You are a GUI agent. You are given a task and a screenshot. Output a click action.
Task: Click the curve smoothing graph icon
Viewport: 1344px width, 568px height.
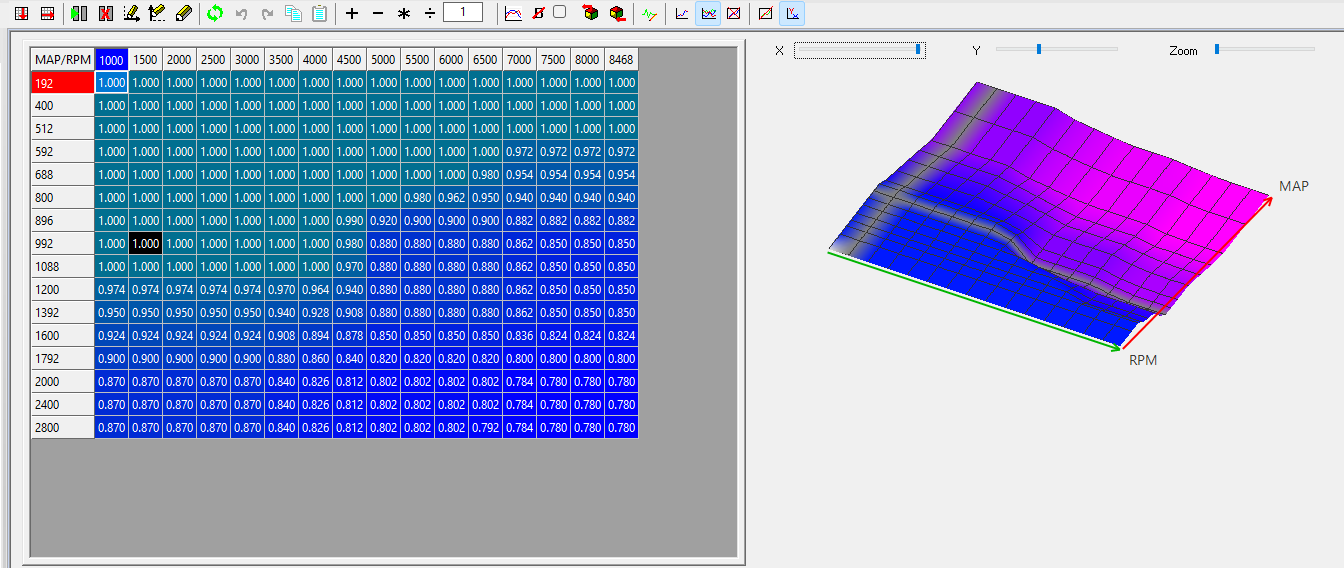[x=513, y=14]
